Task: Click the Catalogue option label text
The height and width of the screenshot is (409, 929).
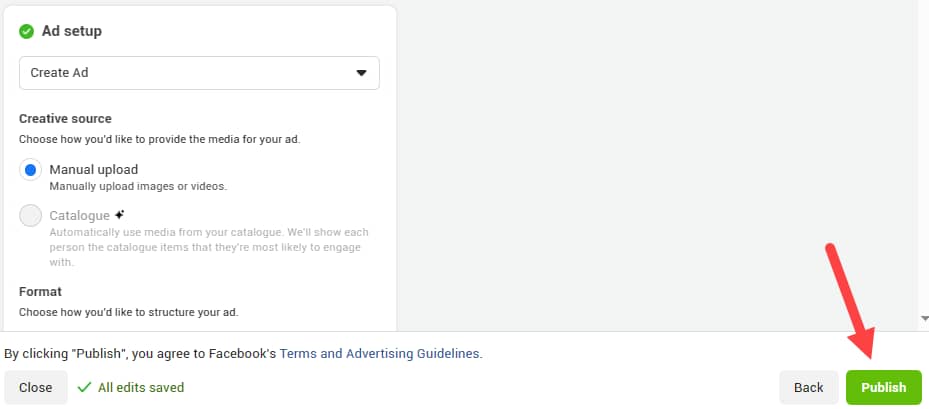Action: pos(79,216)
